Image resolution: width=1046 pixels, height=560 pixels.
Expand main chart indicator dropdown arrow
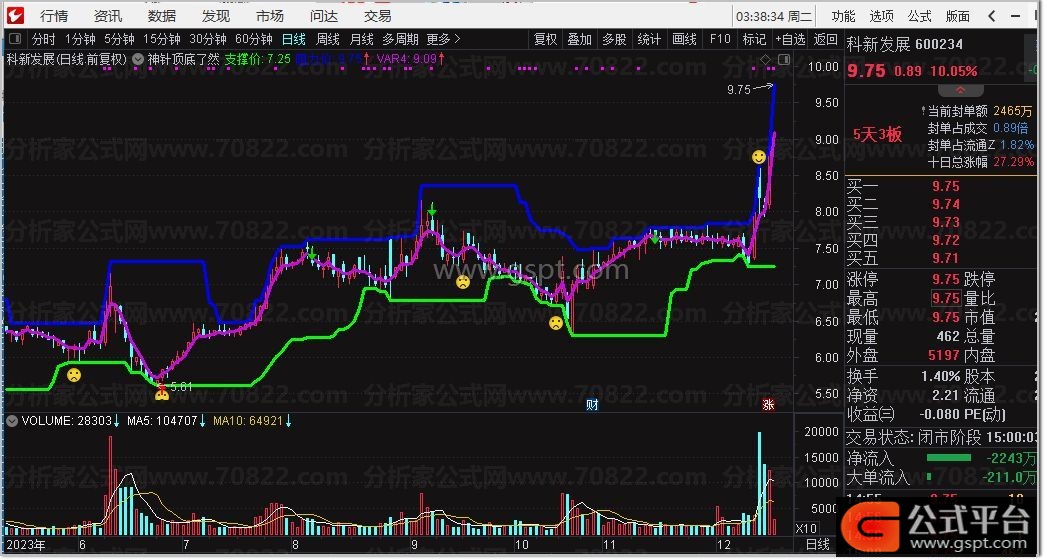click(x=138, y=59)
